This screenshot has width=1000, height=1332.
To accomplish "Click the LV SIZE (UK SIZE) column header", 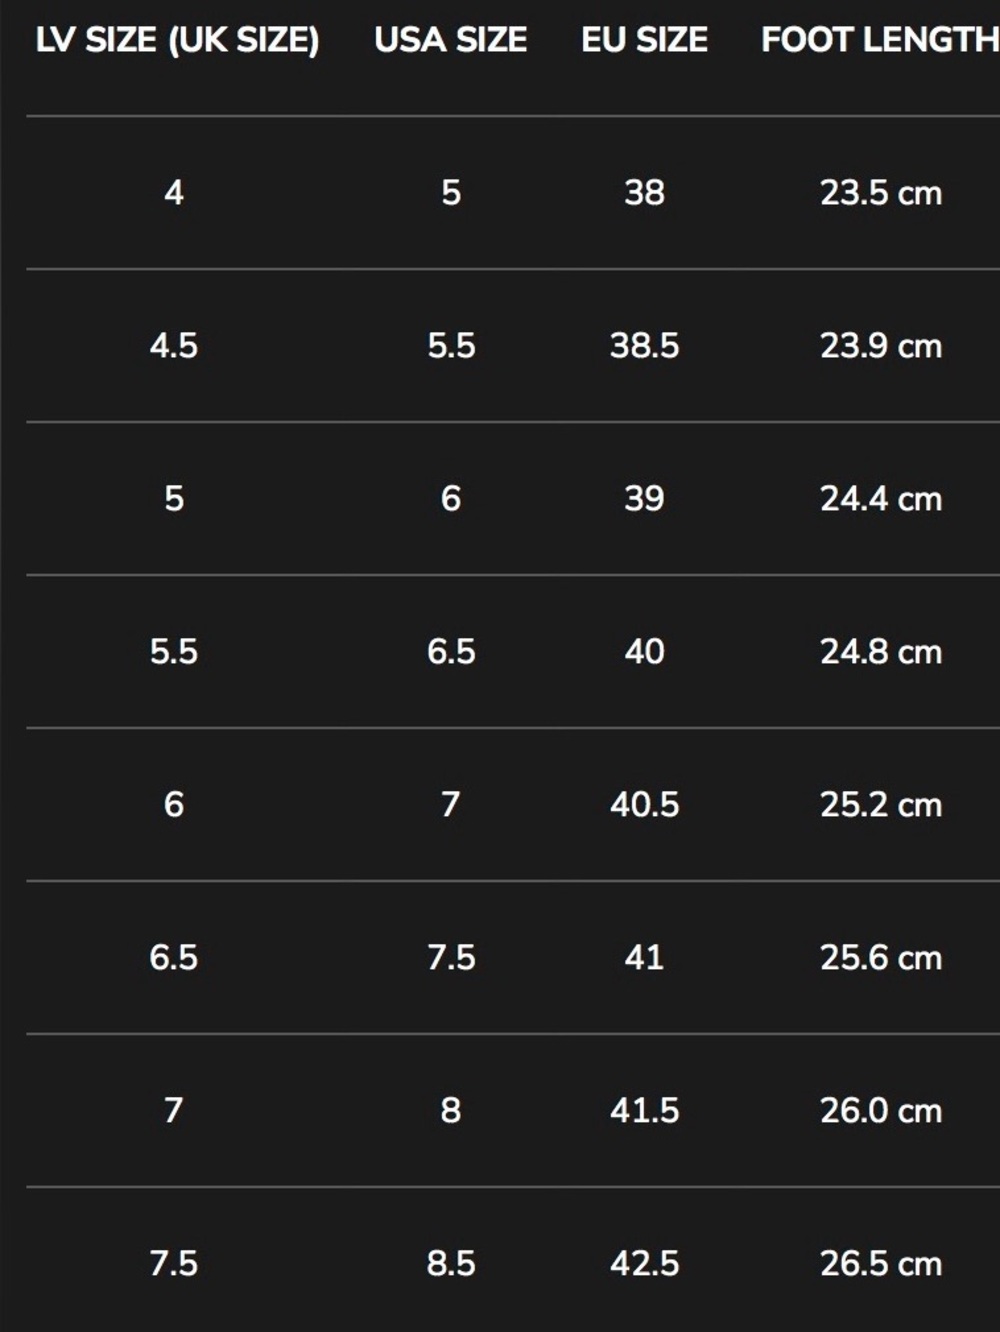I will 177,40.
